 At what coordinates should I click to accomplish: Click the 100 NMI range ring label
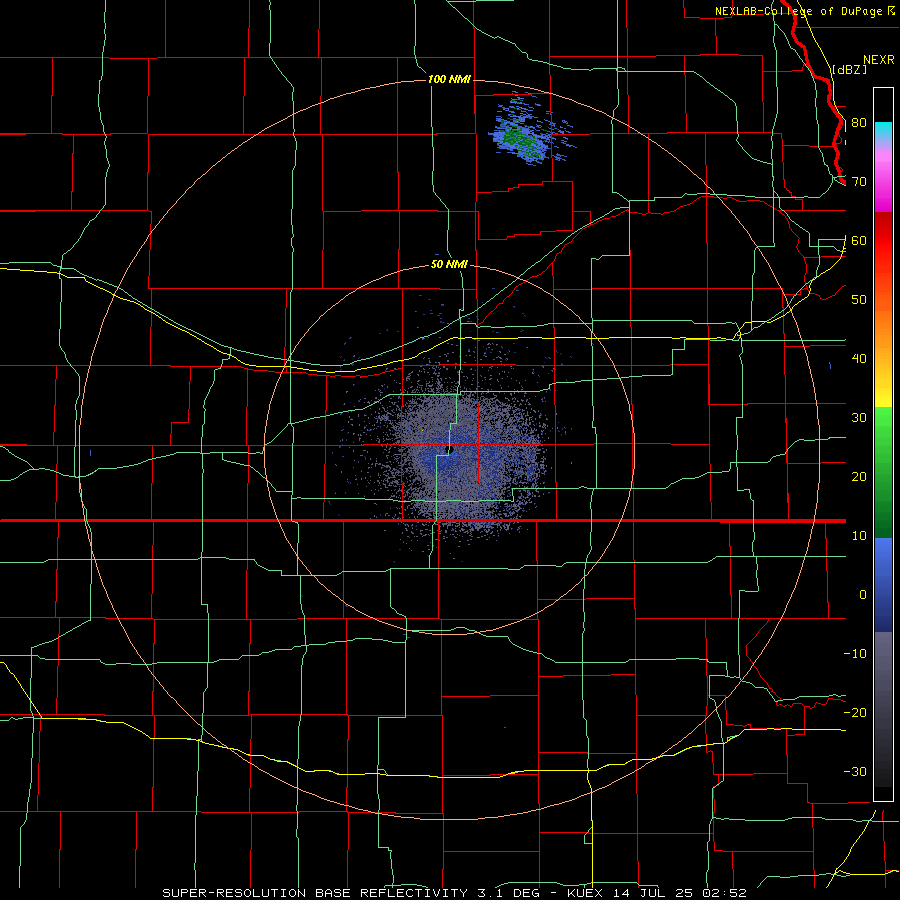(x=449, y=79)
